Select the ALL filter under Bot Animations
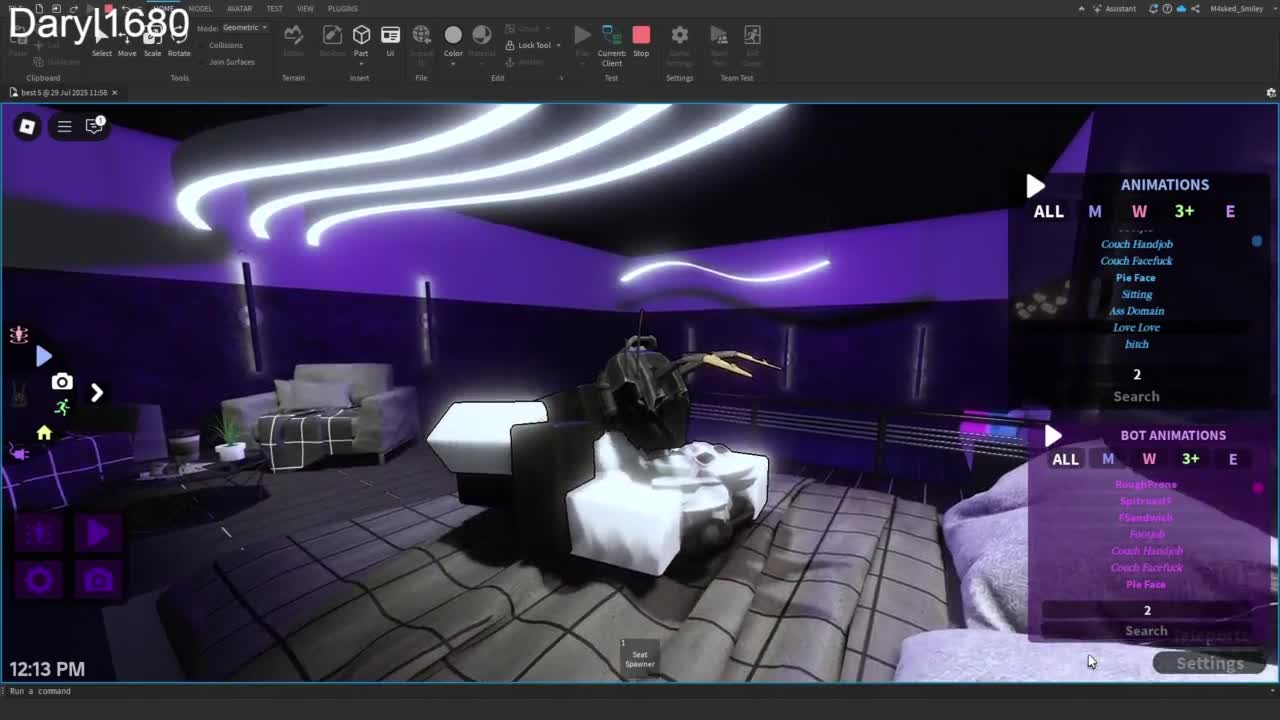The image size is (1280, 720). (1065, 459)
